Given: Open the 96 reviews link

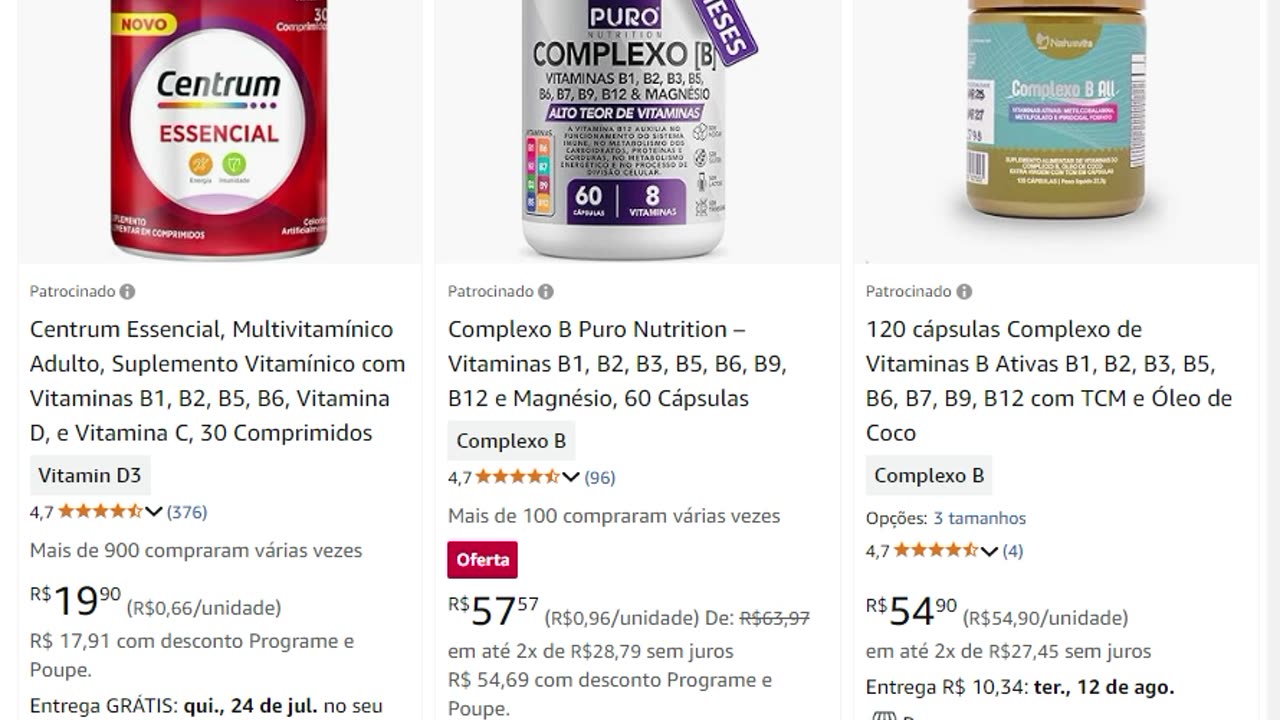Looking at the screenshot, I should (x=600, y=477).
